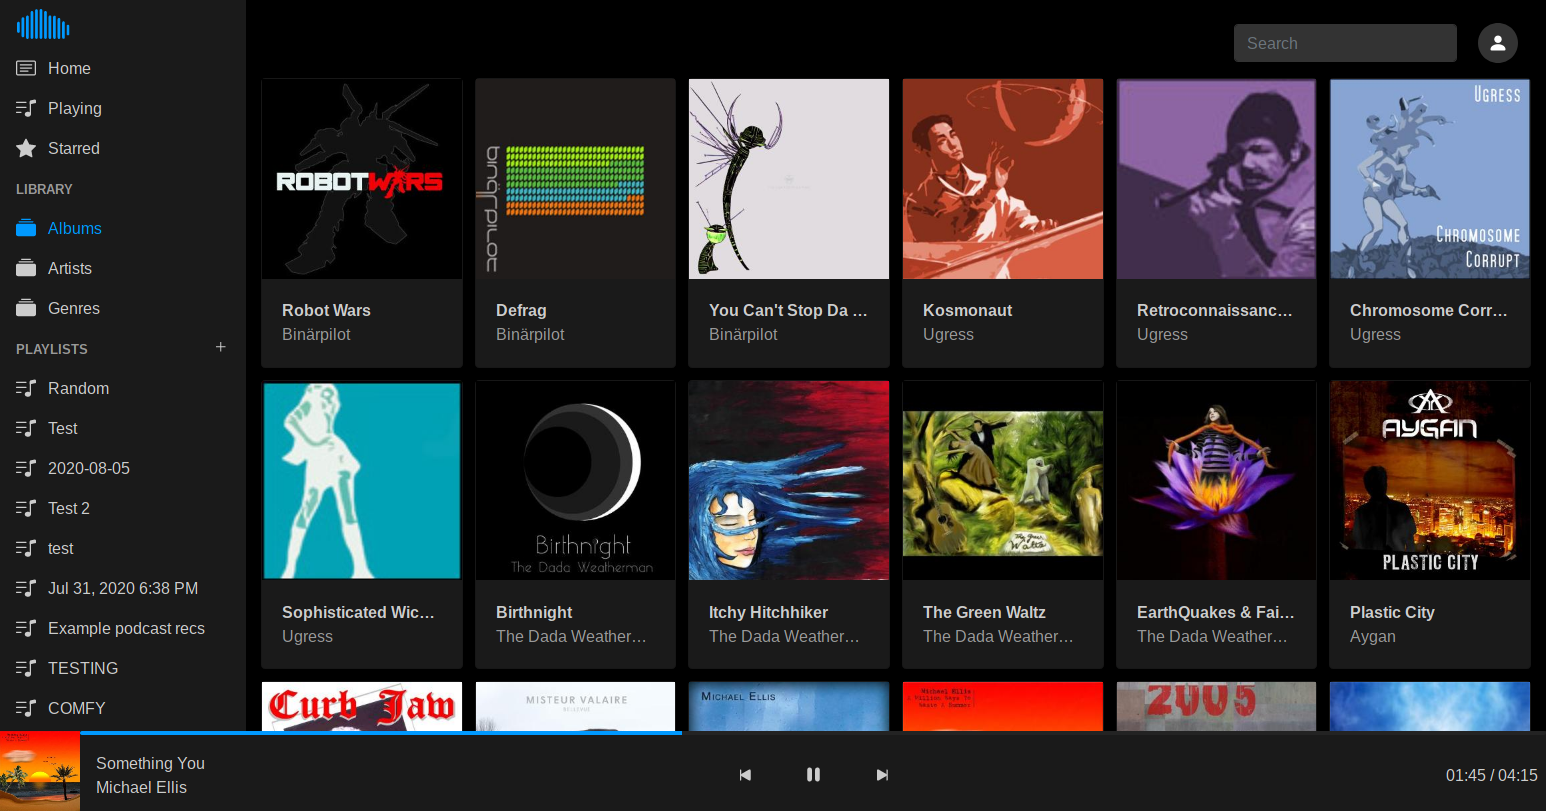Open the Defrag album cover
The height and width of the screenshot is (811, 1546).
575,179
